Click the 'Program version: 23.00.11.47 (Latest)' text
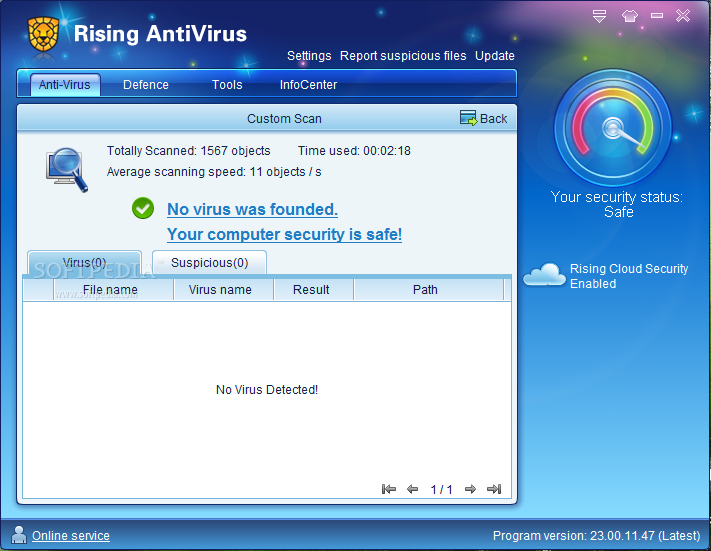Viewport: 711px width, 551px height. tap(597, 536)
